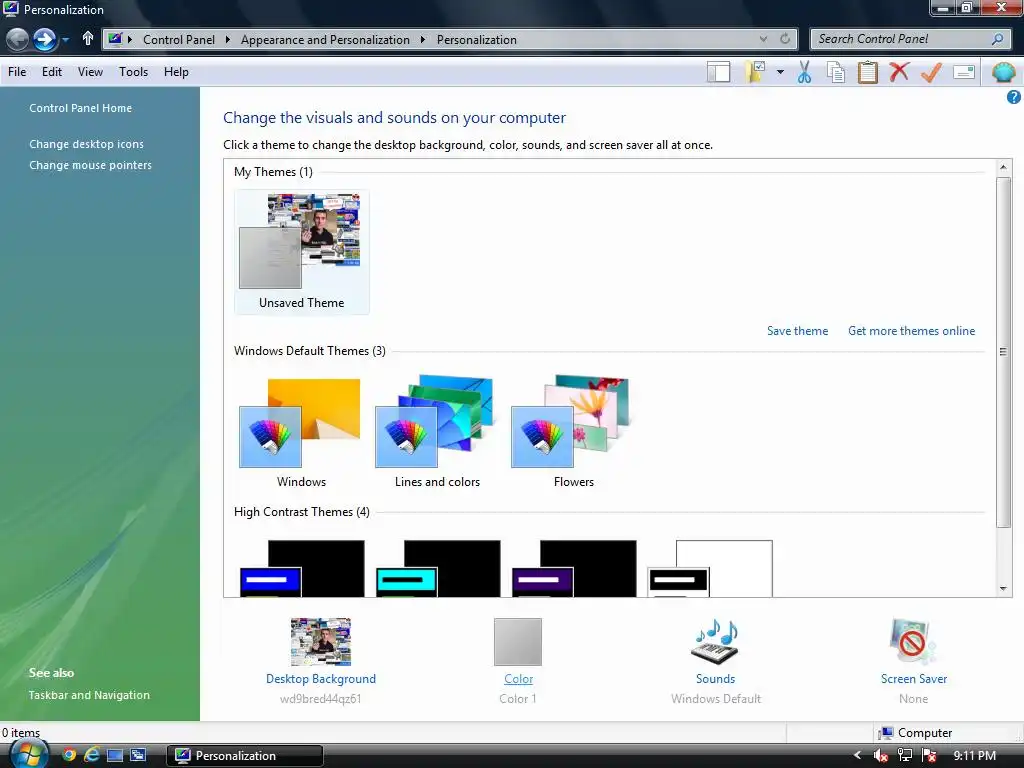The width and height of the screenshot is (1024, 768).
Task: Click the Action Center flag icon
Action: coord(929,756)
